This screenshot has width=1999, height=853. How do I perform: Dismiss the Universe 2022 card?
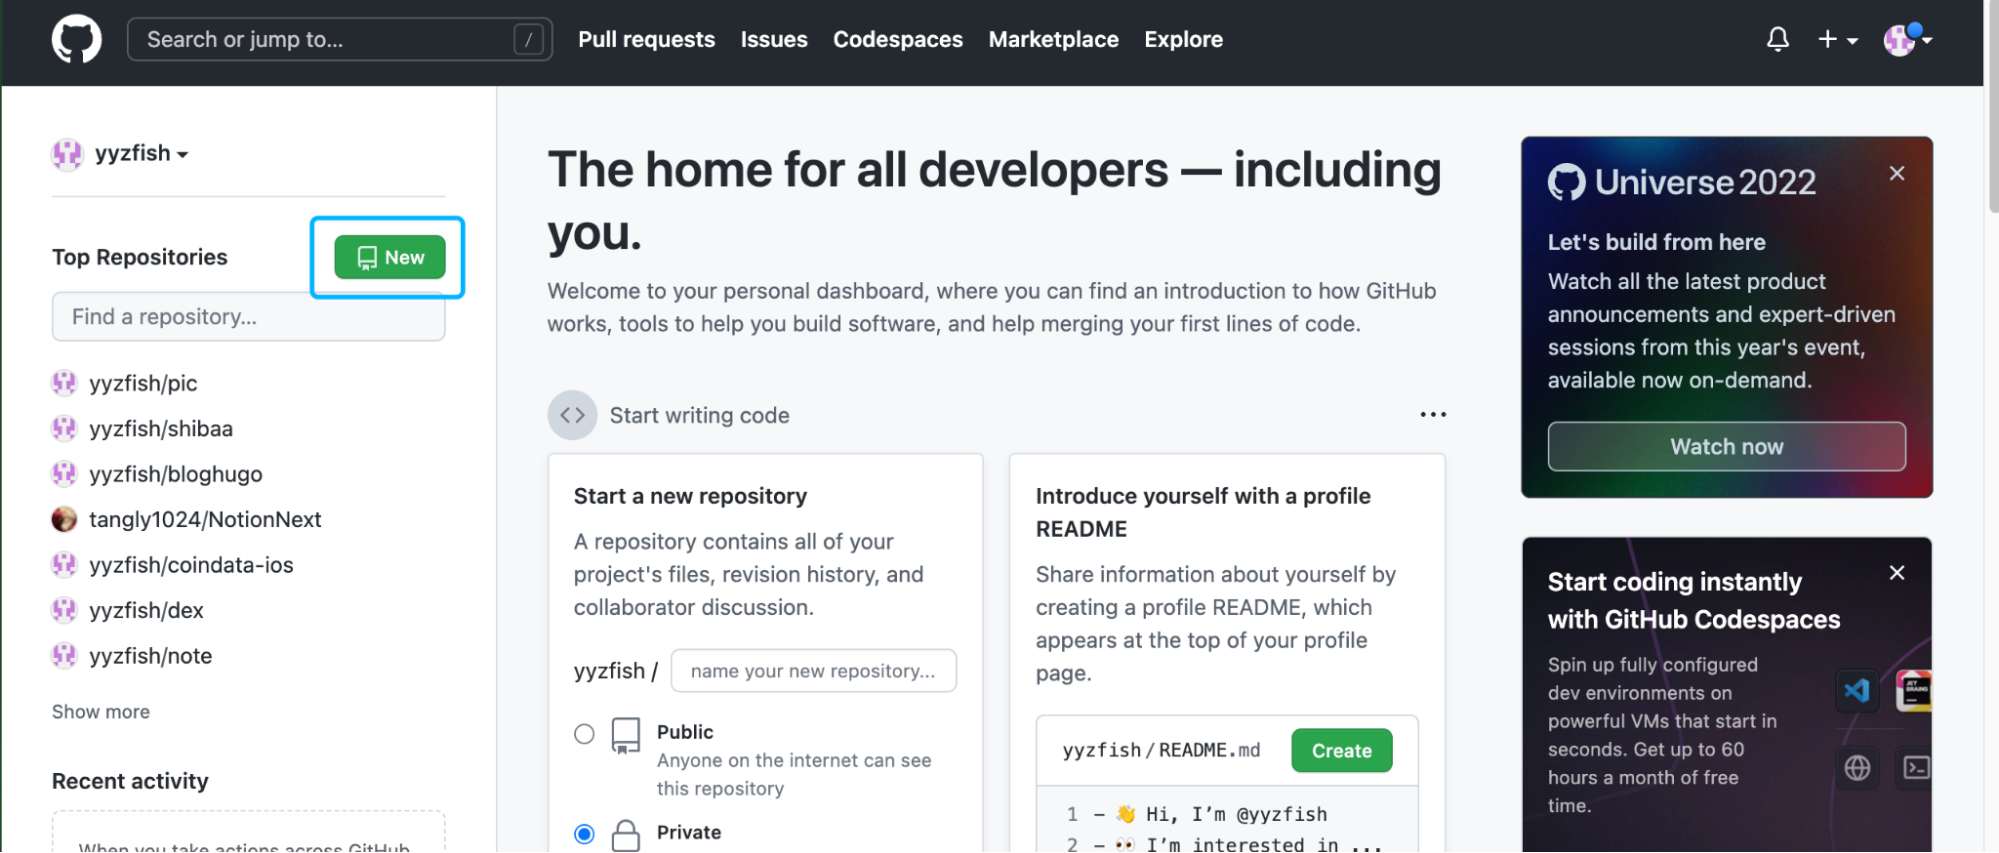(x=1897, y=173)
